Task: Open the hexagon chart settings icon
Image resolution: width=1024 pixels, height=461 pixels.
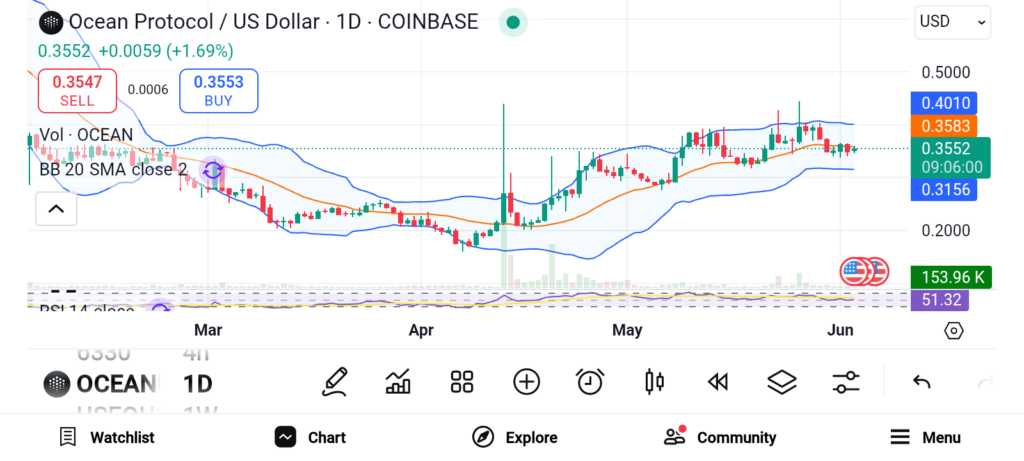Action: pos(953,331)
